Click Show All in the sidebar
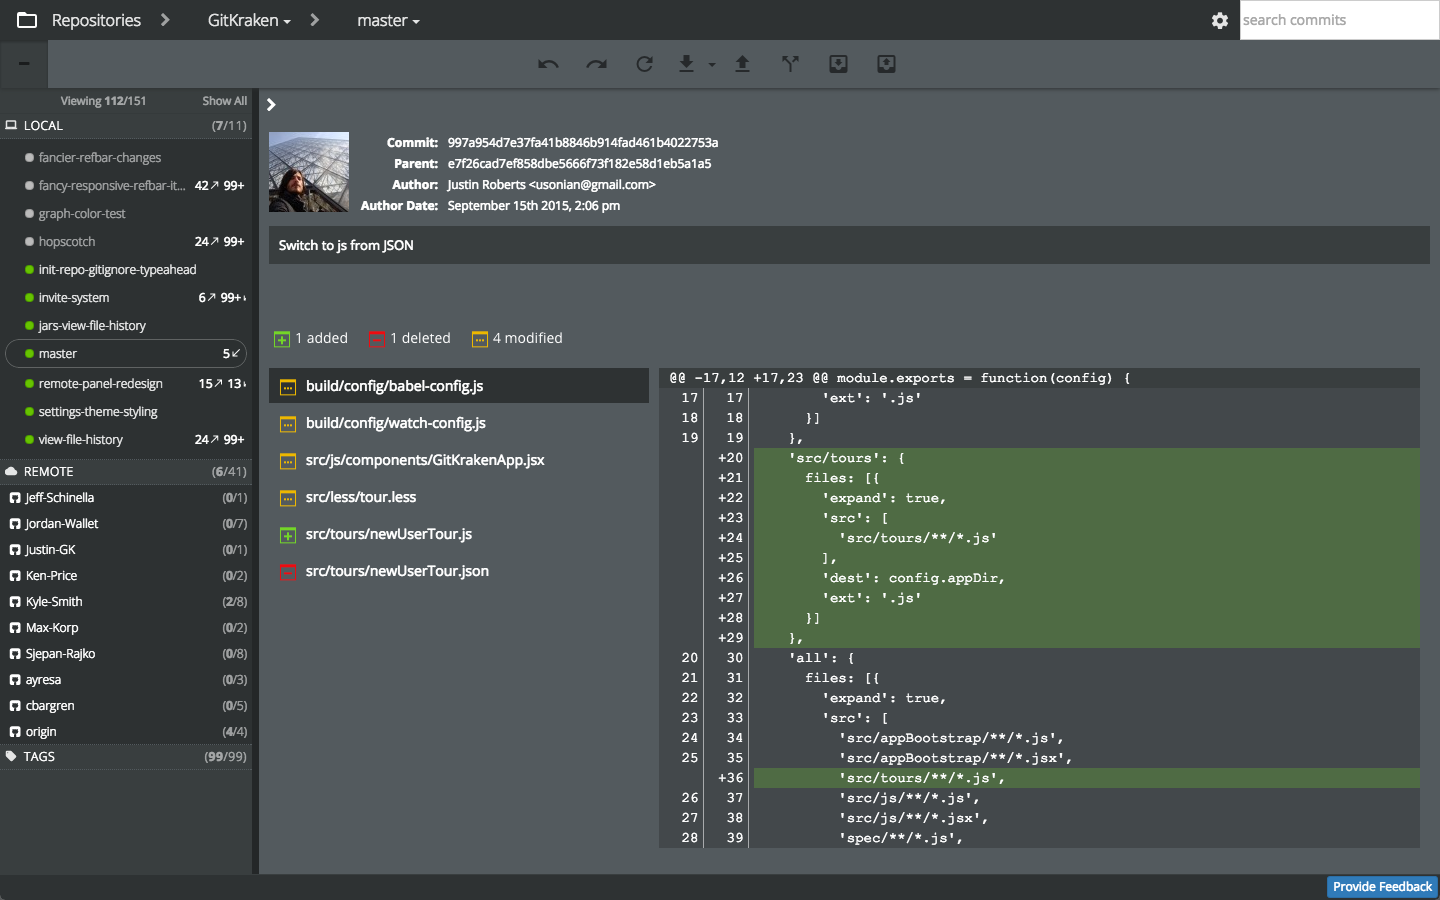This screenshot has height=900, width=1440. (x=224, y=101)
